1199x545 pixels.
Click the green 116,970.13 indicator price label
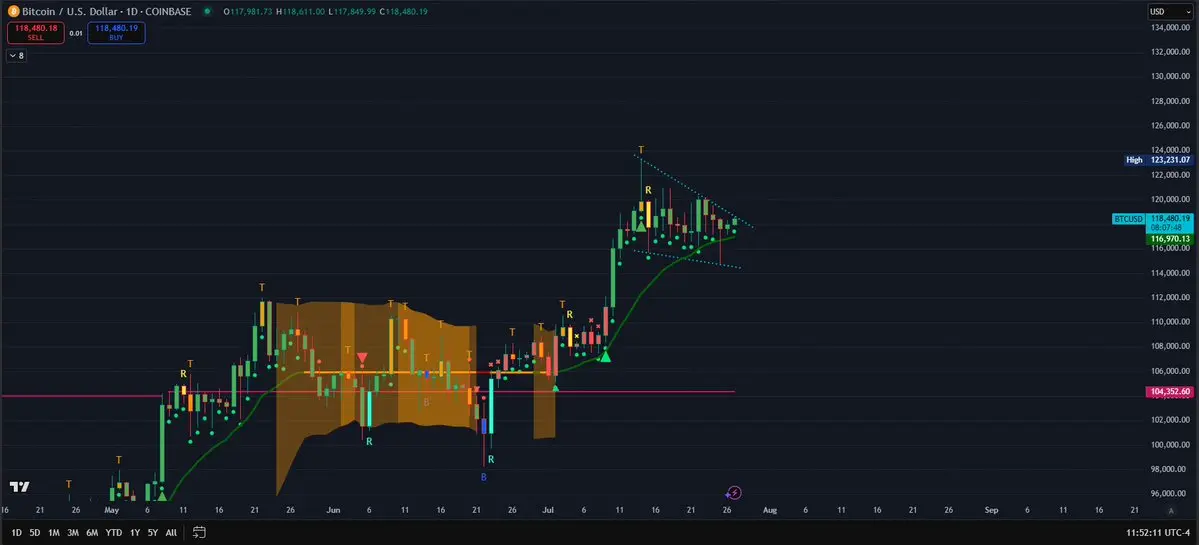pos(1170,239)
